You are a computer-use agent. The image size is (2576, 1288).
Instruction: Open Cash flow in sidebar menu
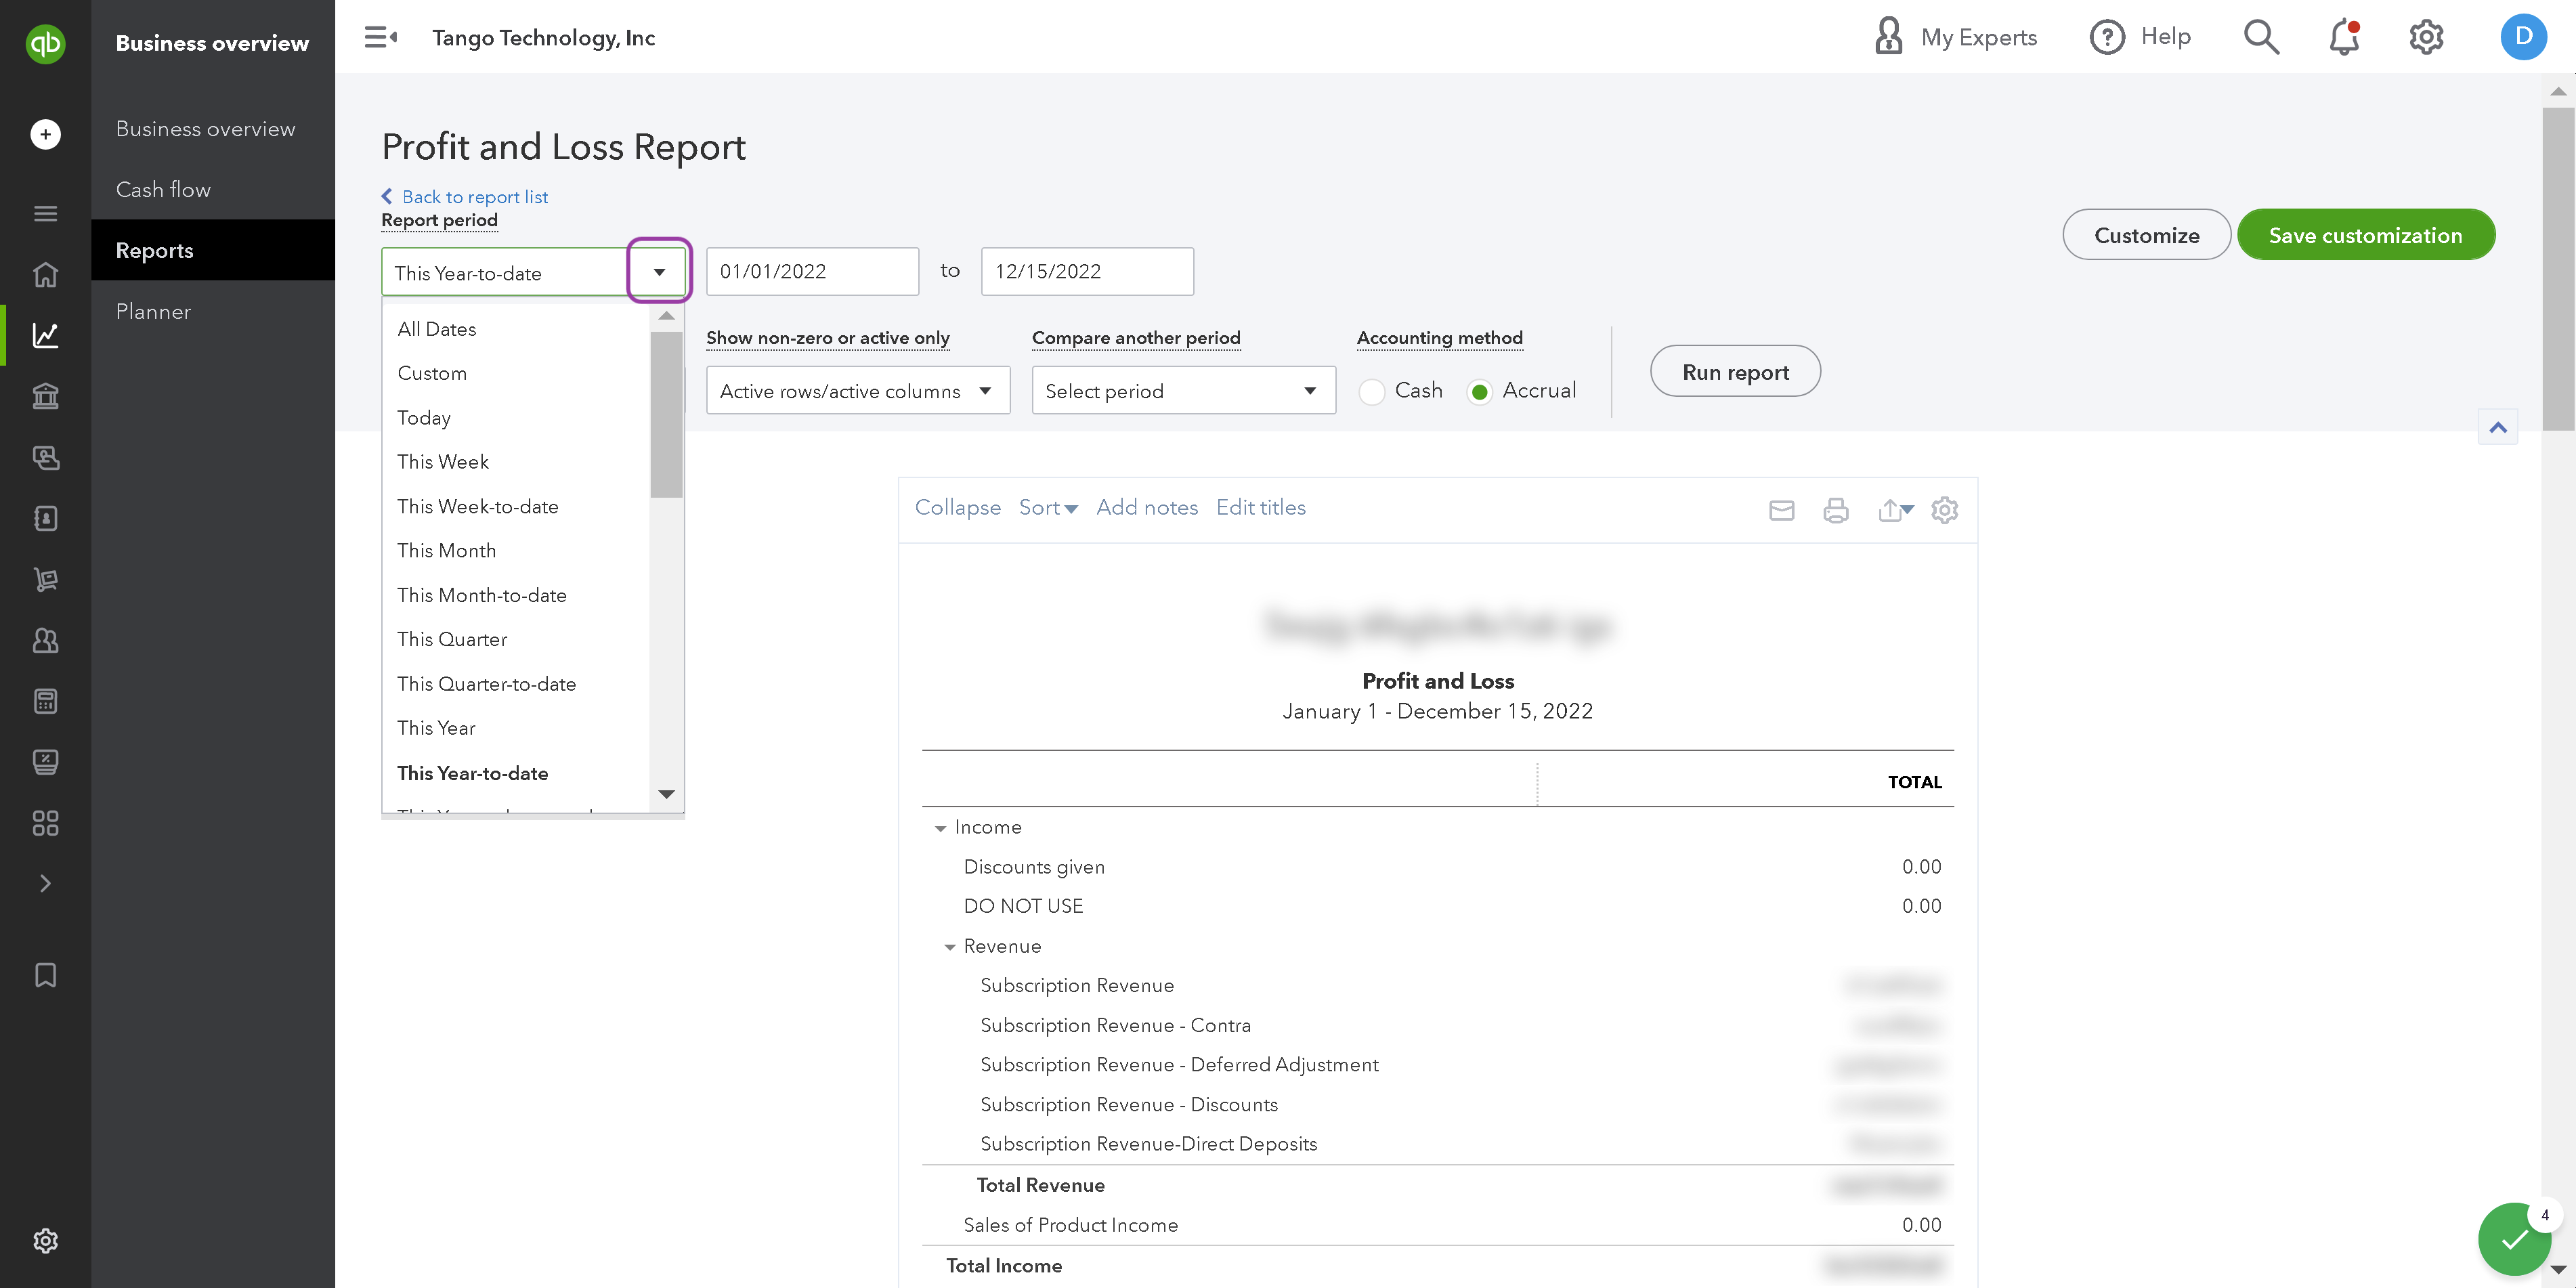[x=163, y=189]
